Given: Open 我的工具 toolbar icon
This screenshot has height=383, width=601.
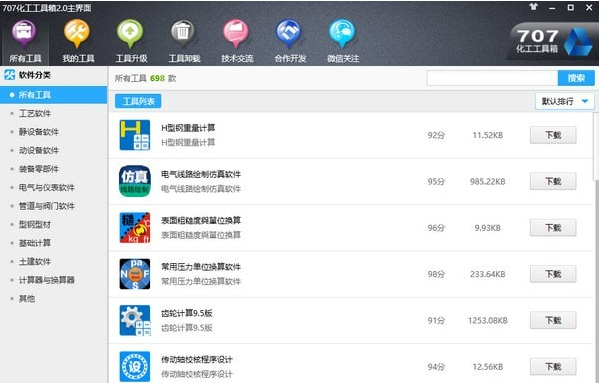Looking at the screenshot, I should pyautogui.click(x=77, y=34).
